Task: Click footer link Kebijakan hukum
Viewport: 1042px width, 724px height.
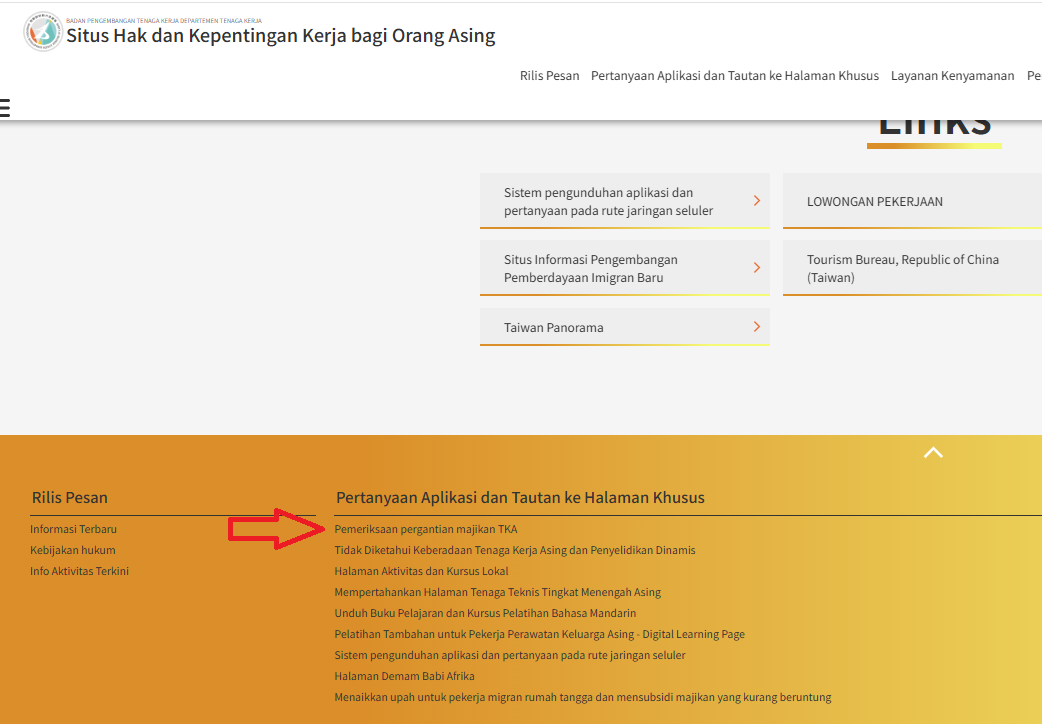Action: [72, 550]
